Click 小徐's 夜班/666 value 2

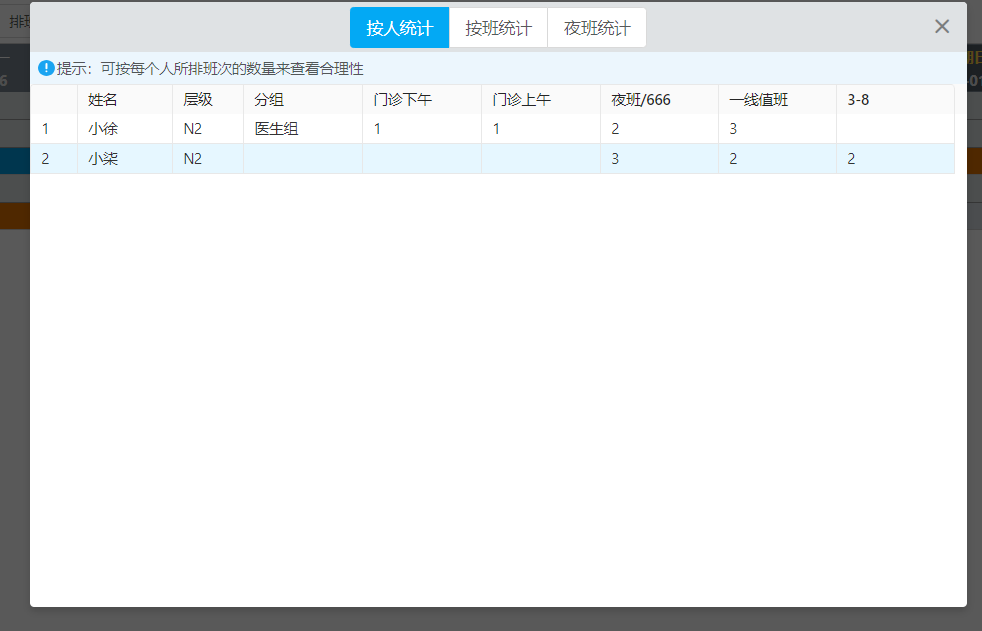[659, 129]
